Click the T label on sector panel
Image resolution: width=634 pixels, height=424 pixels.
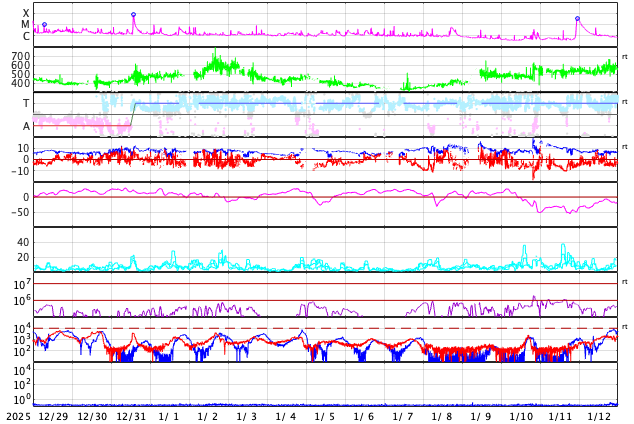26,103
